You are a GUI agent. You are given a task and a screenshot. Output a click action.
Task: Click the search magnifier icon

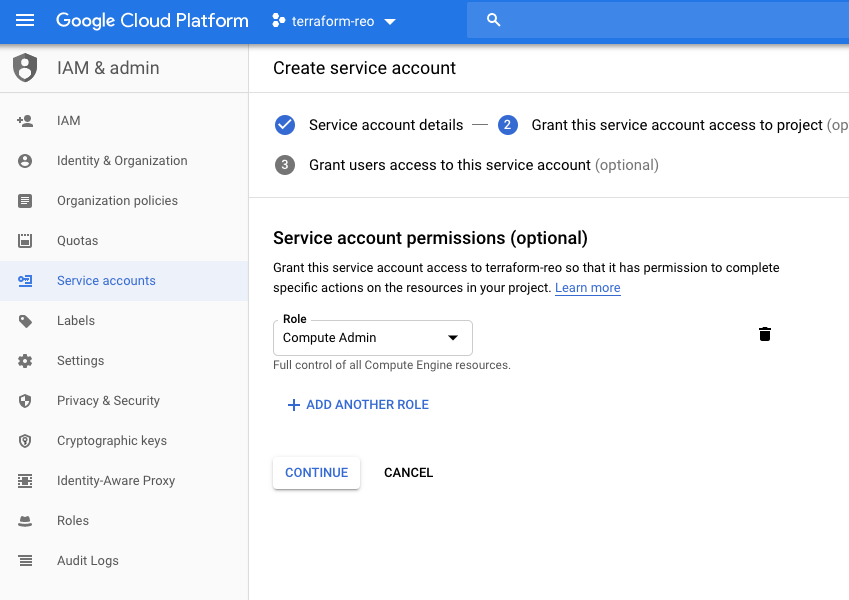(492, 21)
